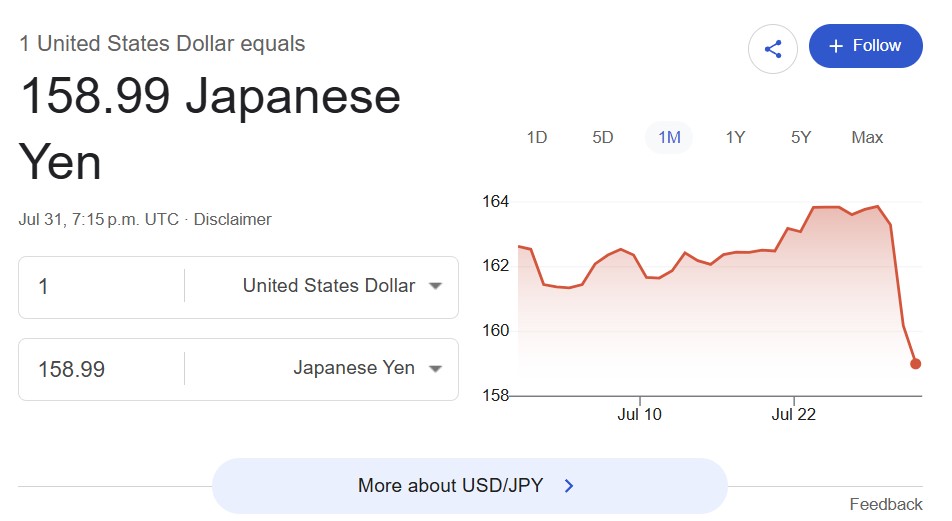Select the 1M chart range
Screen dimensions: 952x521
669,137
